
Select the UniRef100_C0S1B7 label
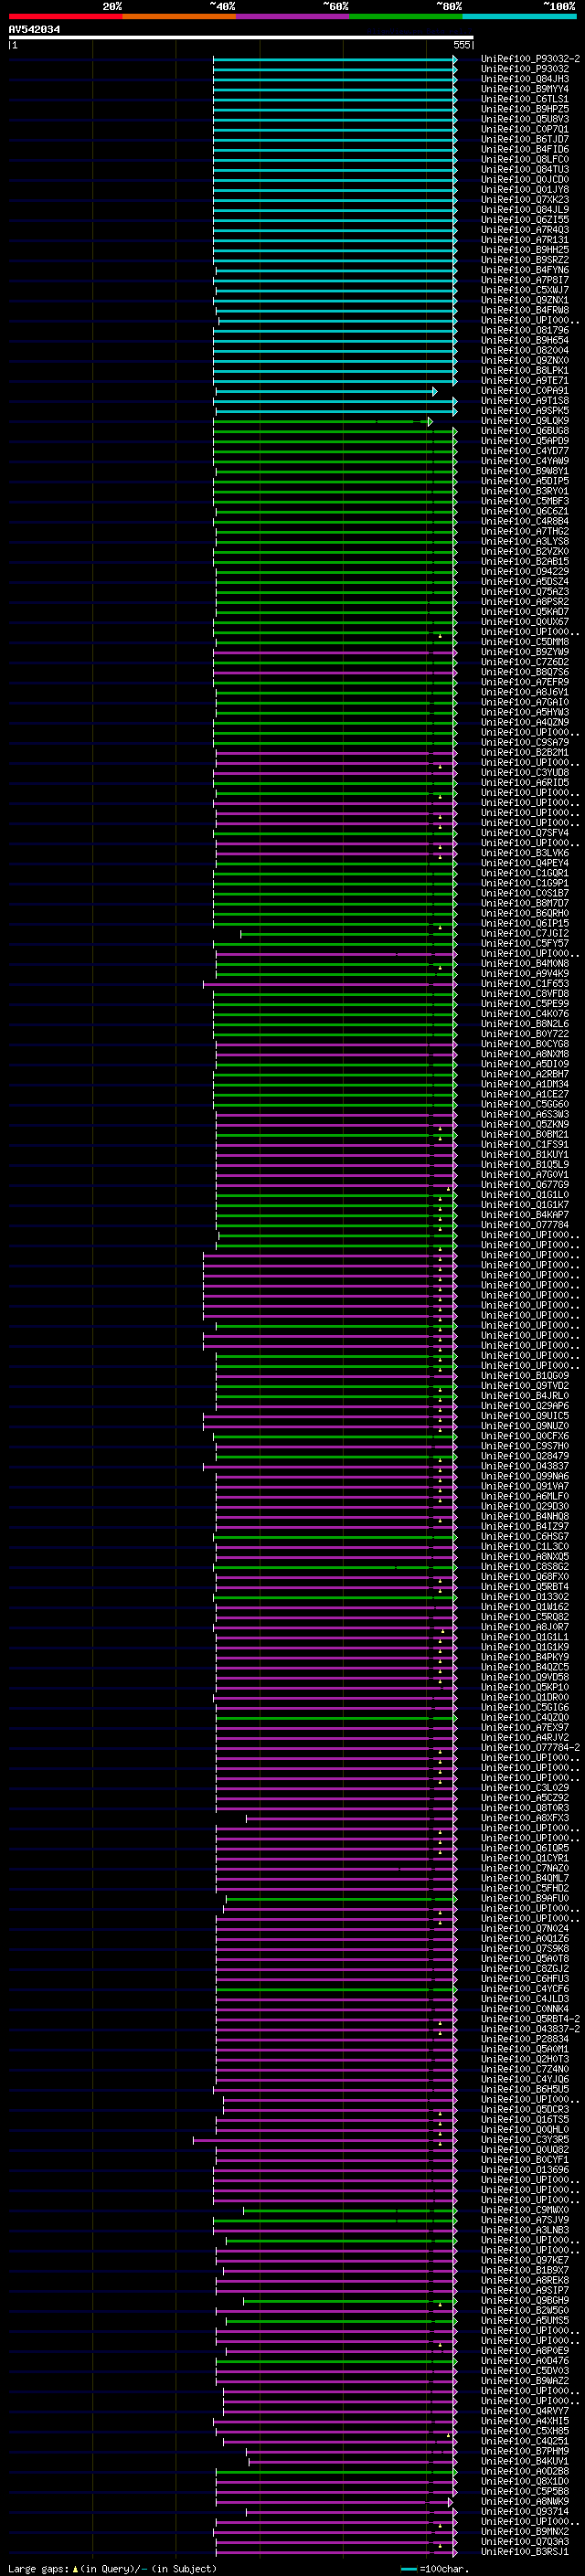point(525,893)
